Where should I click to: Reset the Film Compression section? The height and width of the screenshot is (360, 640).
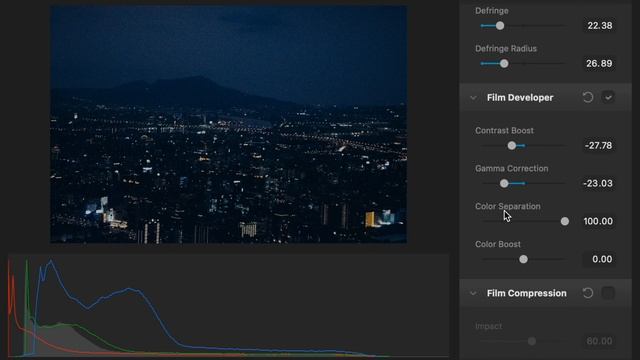[588, 293]
